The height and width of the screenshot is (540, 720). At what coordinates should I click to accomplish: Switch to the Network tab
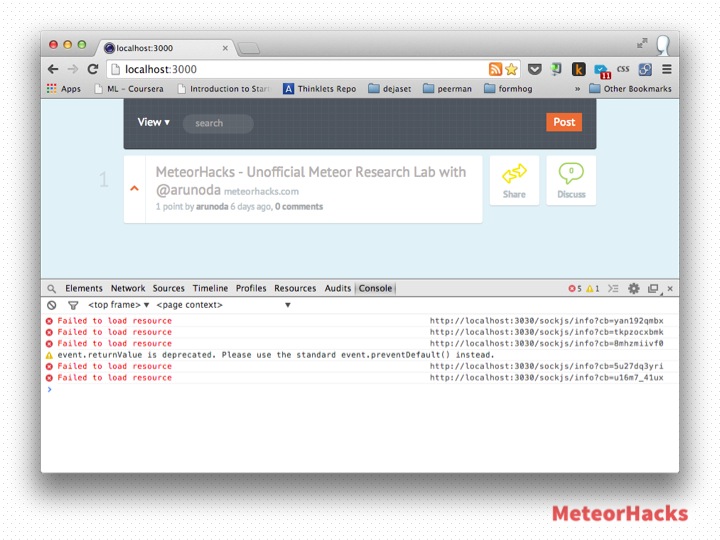click(x=128, y=288)
